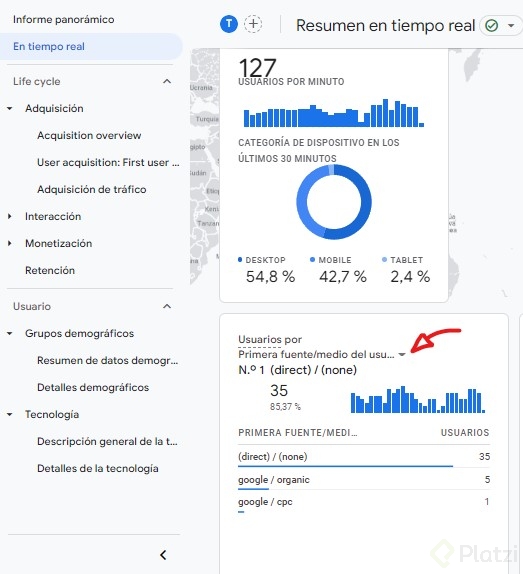
Task: Click the TABLET legend dot
Action: pyautogui.click(x=384, y=260)
